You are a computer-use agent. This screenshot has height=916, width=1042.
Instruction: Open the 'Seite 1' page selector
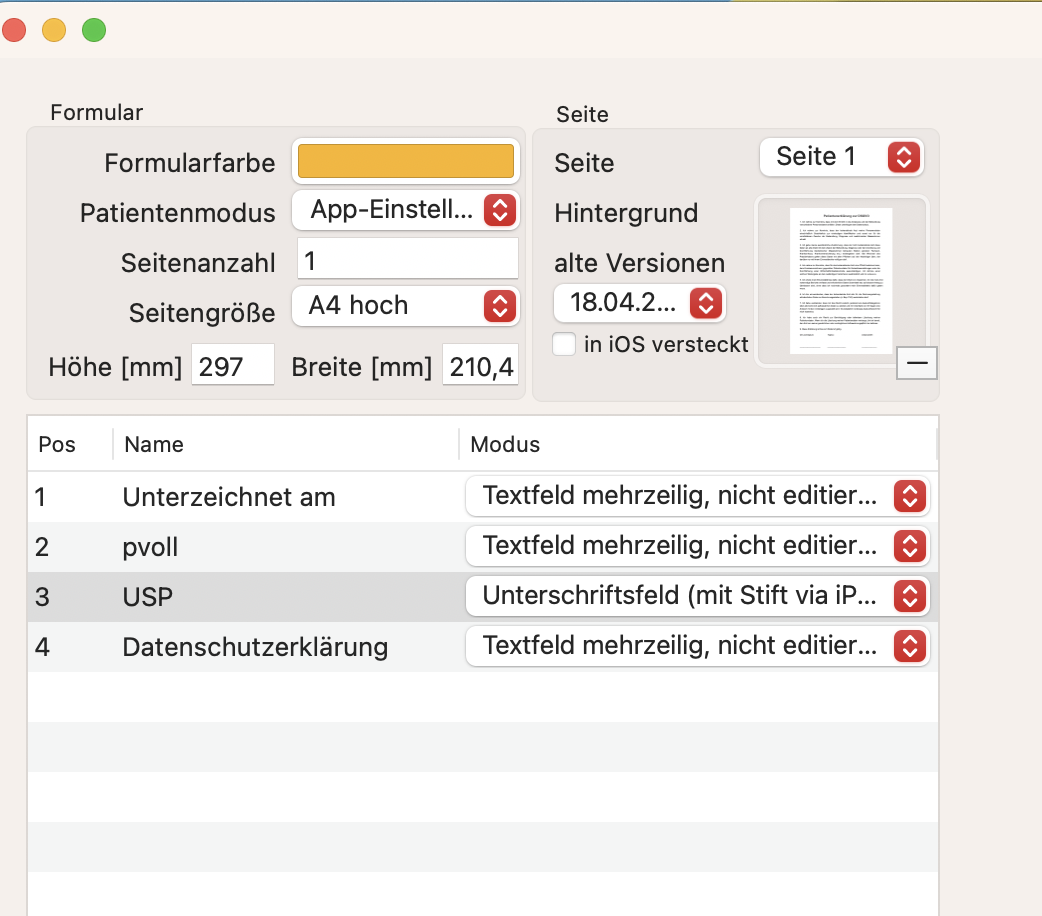(841, 158)
